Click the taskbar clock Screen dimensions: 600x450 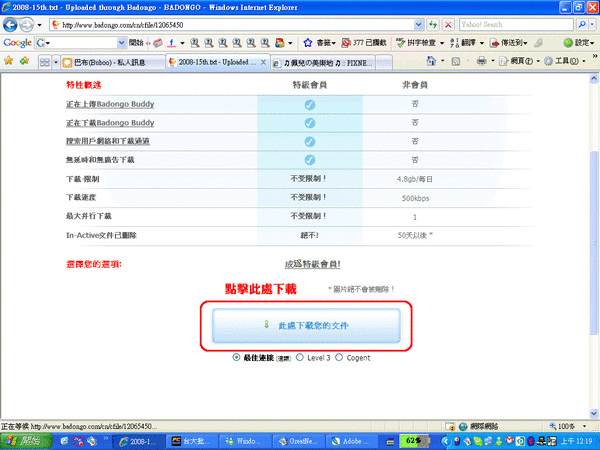coord(578,441)
